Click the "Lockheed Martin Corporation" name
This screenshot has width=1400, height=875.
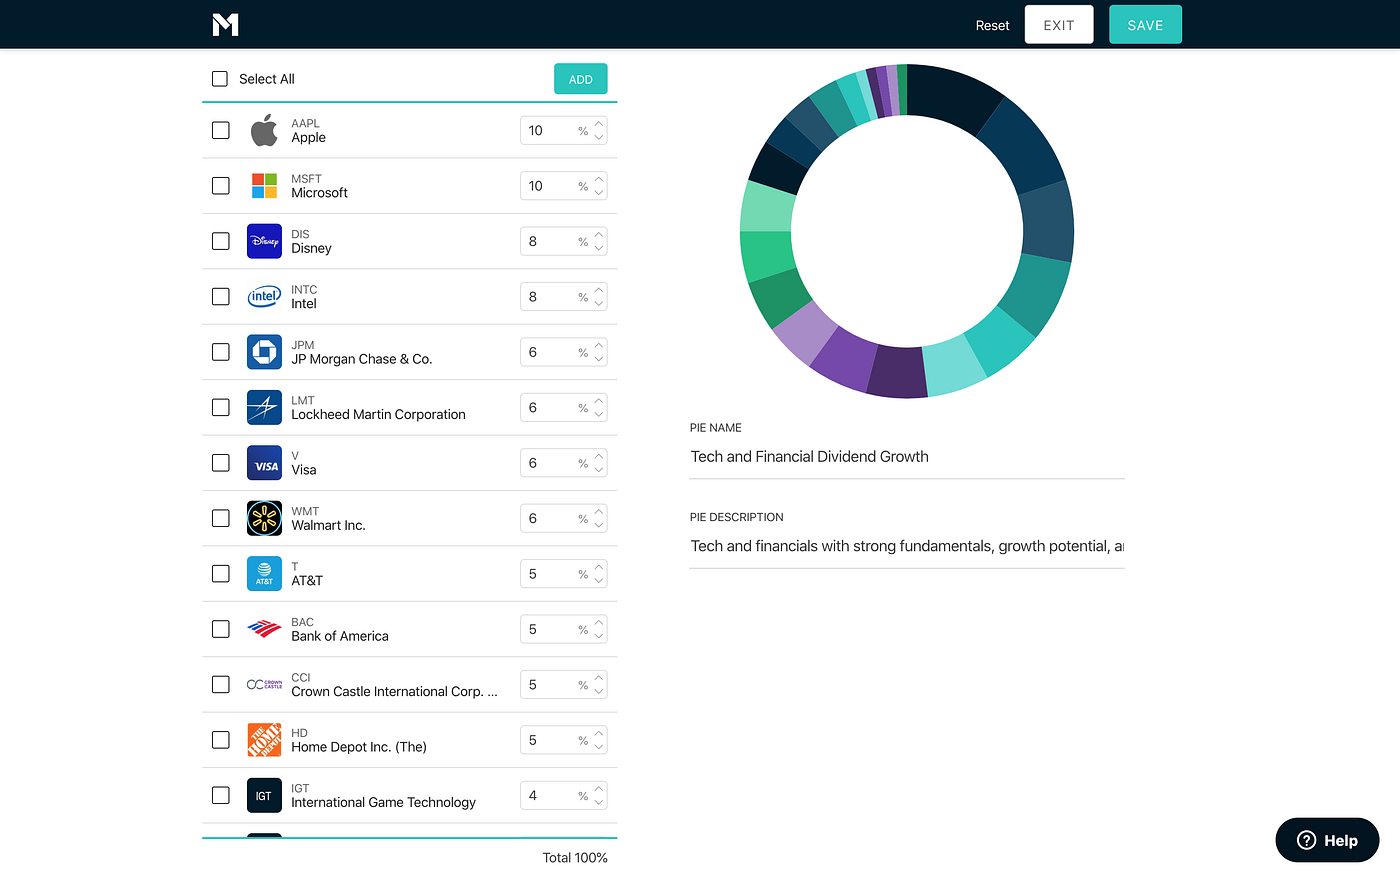tap(378, 414)
